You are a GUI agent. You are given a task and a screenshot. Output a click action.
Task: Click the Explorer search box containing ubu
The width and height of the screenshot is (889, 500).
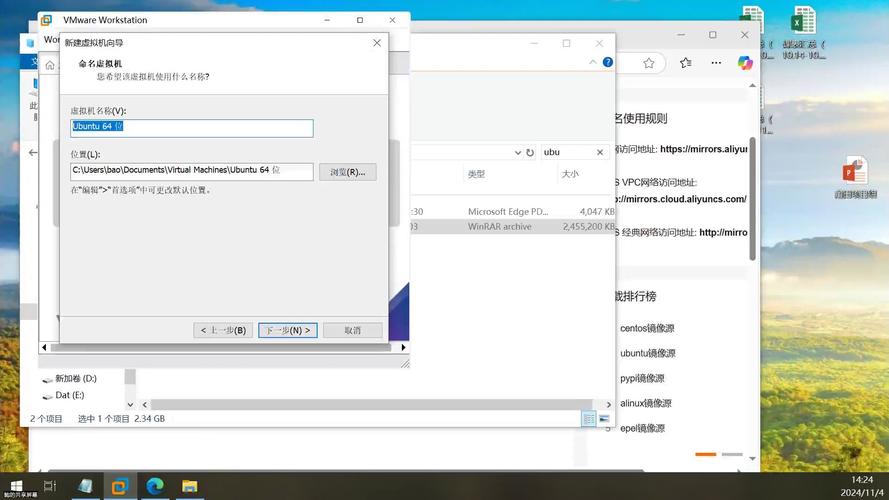[x=568, y=152]
